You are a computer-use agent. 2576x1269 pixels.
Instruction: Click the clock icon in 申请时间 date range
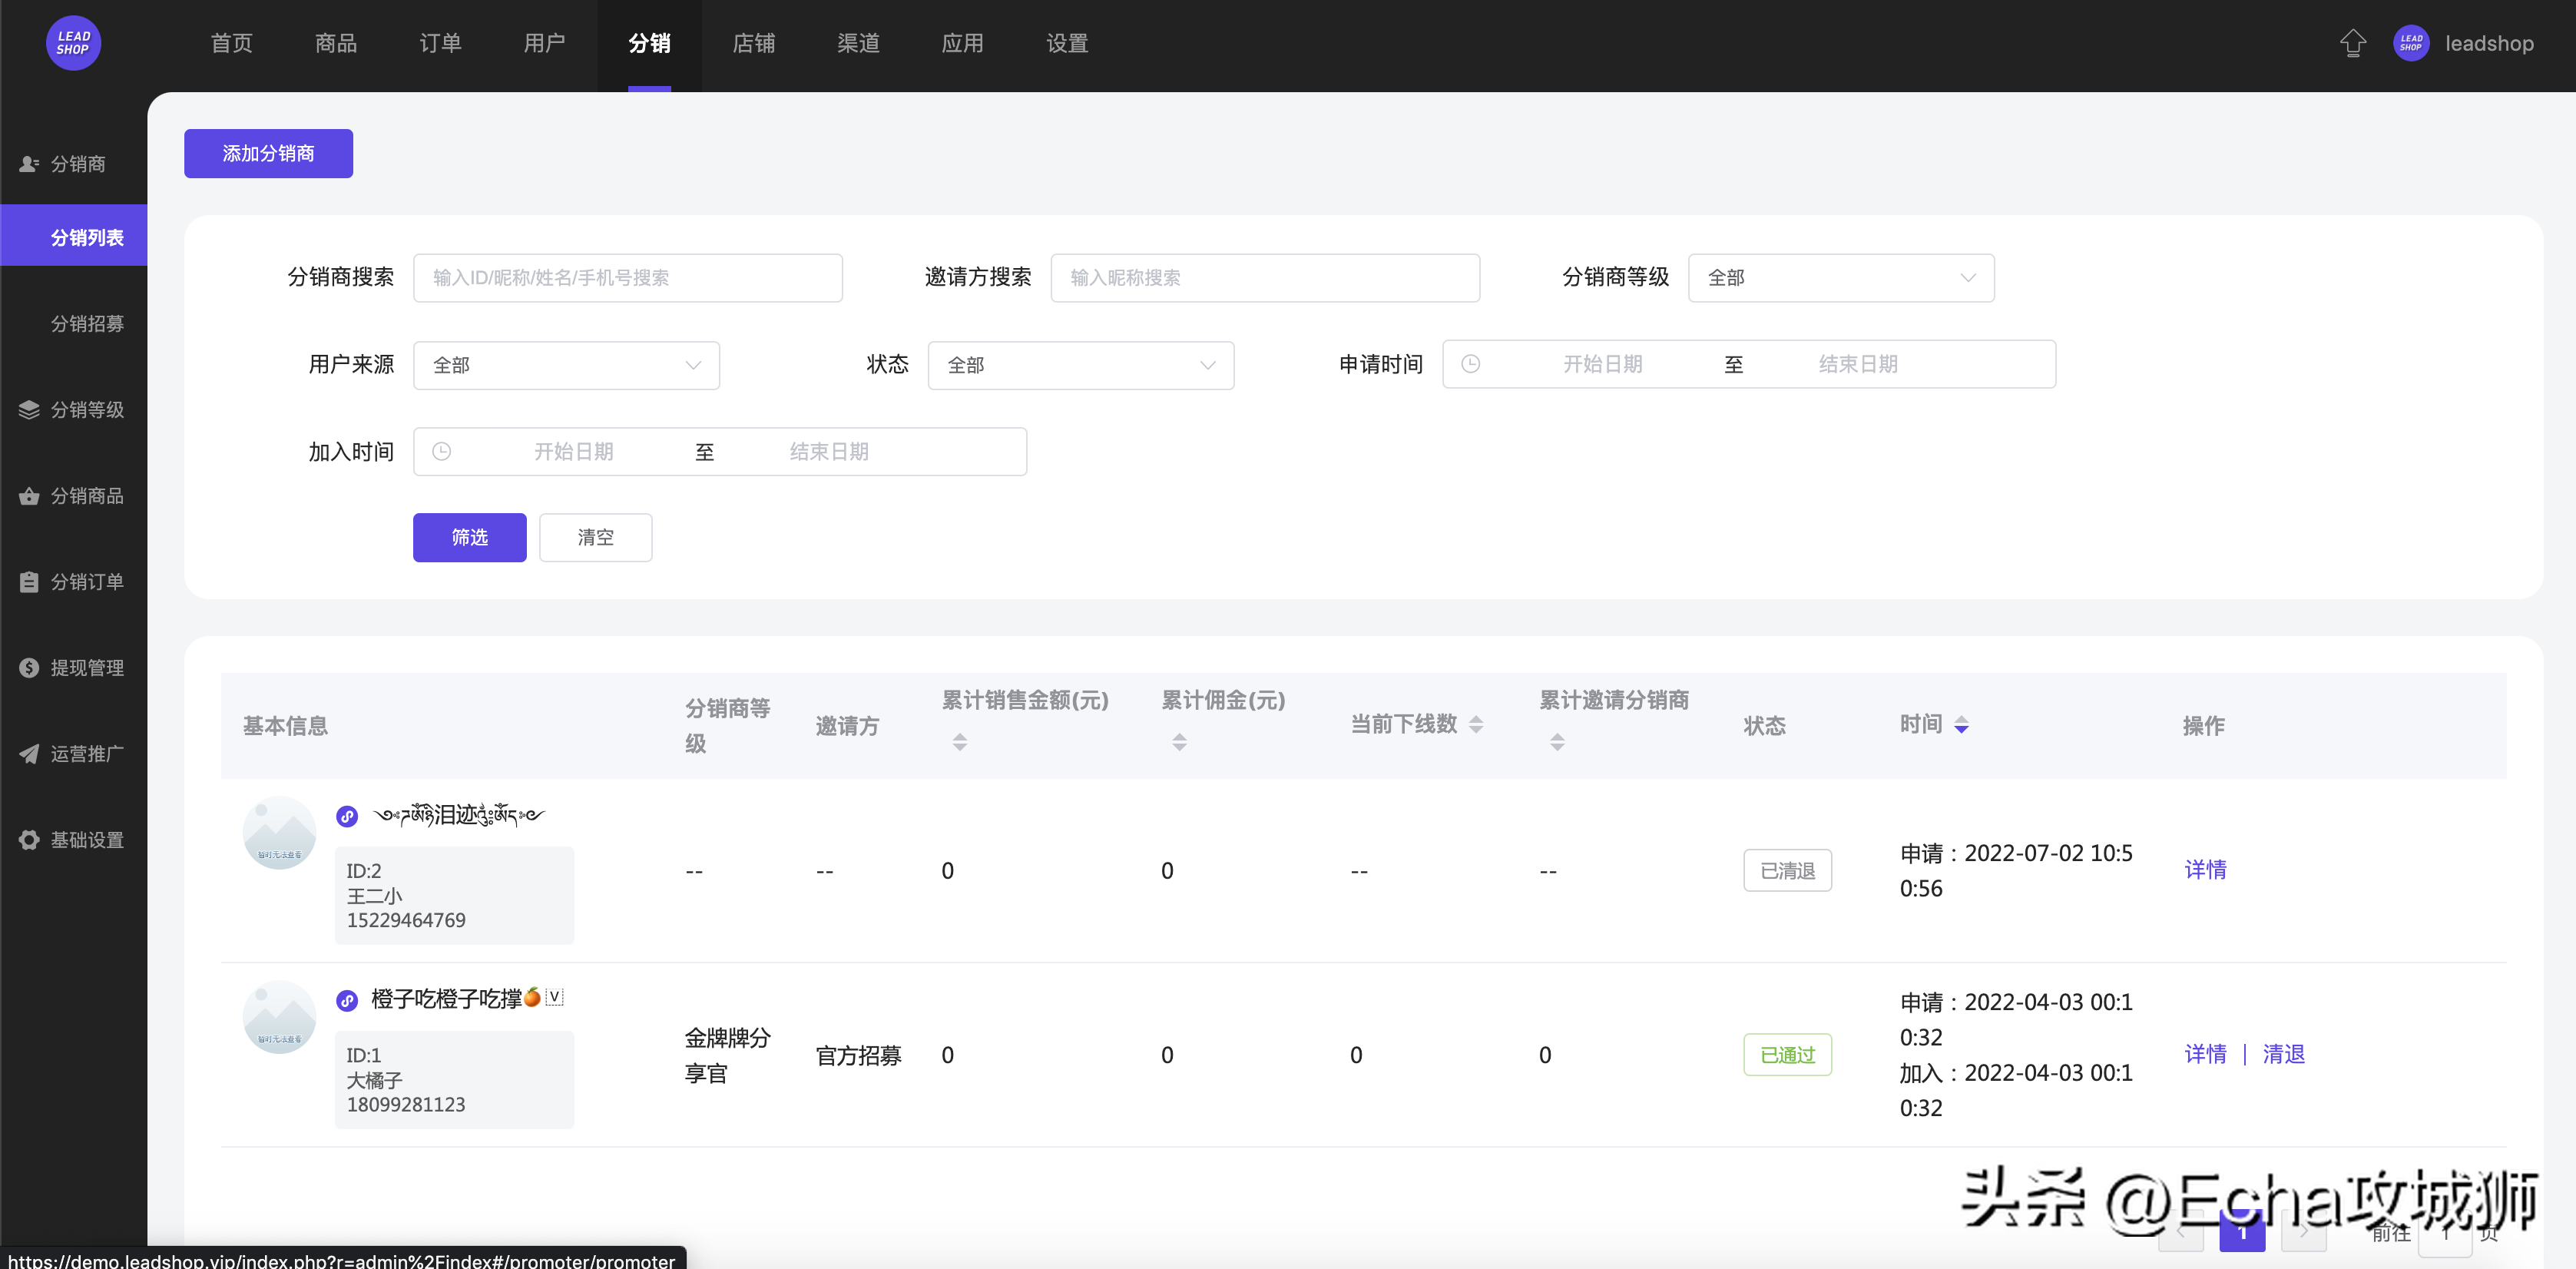(x=1470, y=364)
